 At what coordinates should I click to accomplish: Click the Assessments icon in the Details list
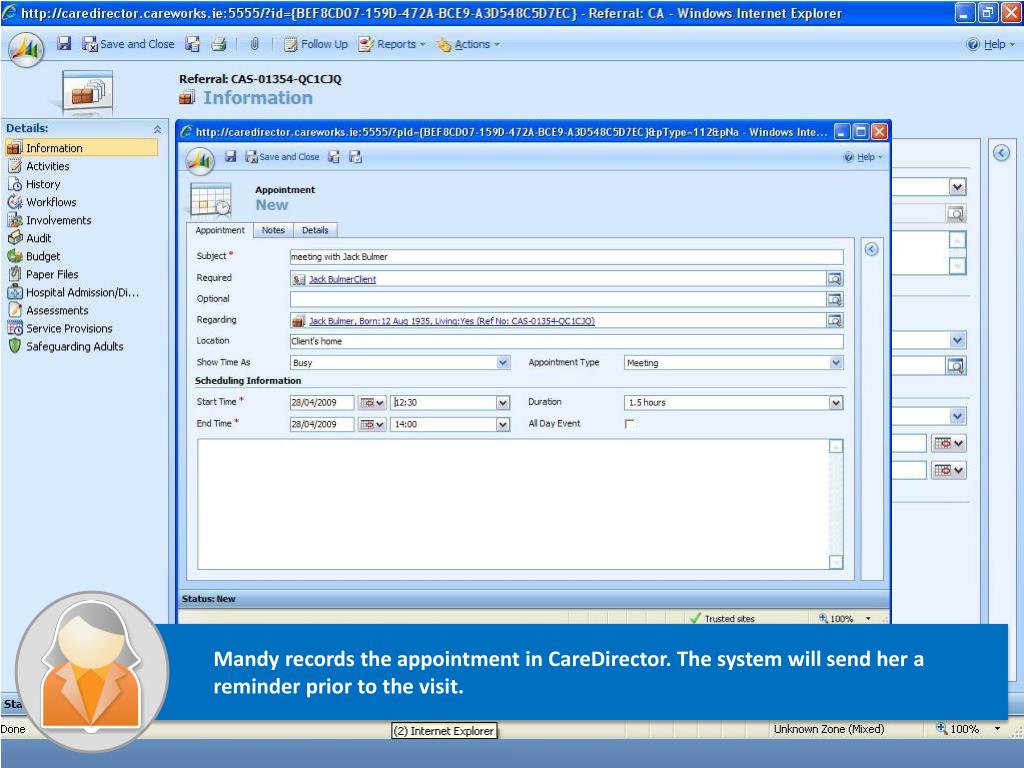coord(15,310)
